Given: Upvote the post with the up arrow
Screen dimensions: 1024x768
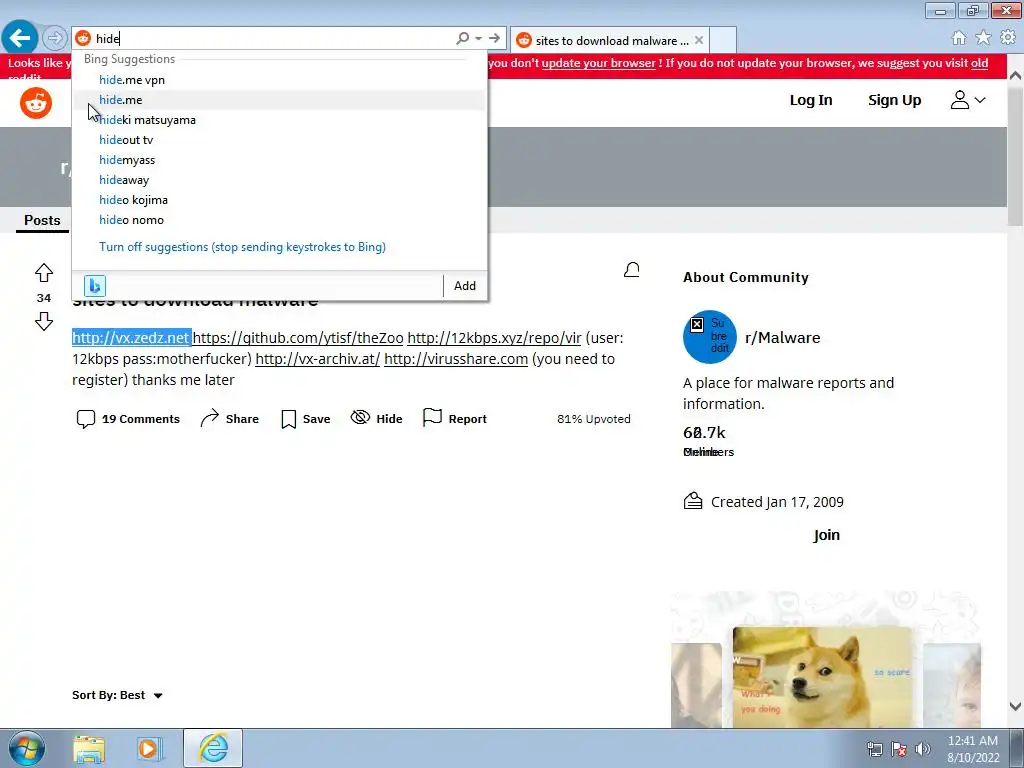Looking at the screenshot, I should pyautogui.click(x=44, y=272).
